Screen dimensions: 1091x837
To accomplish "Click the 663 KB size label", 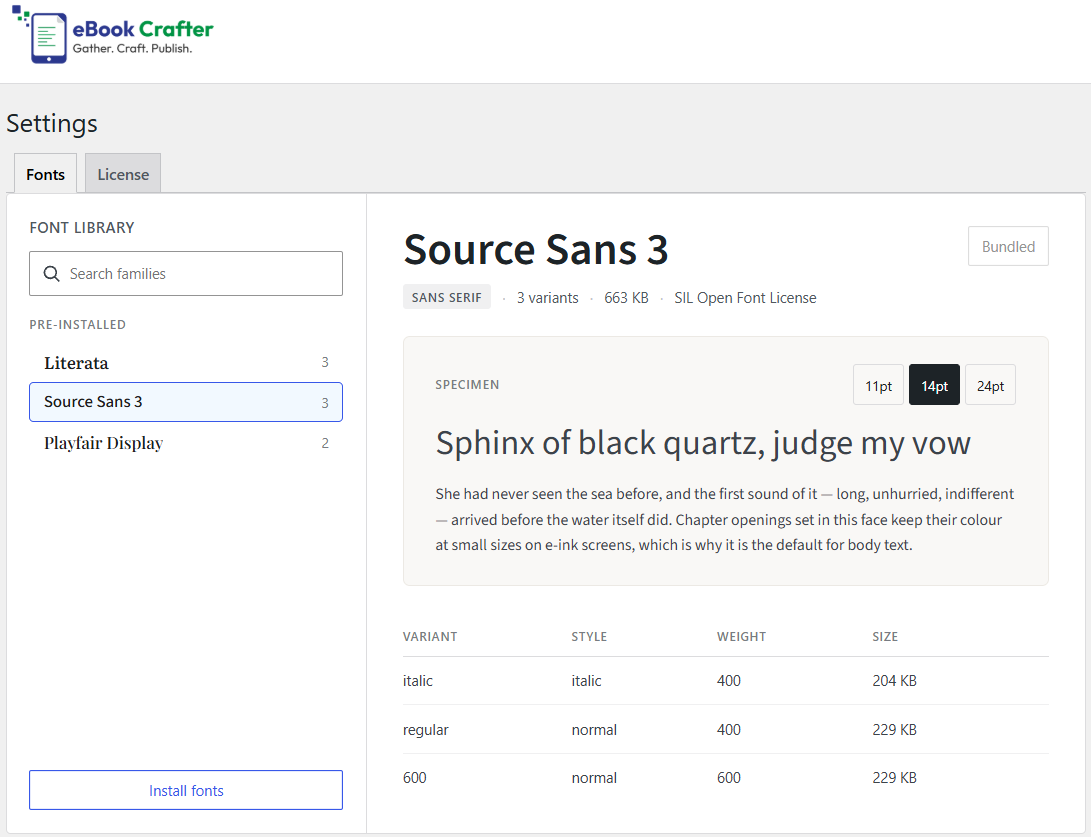I will 626,298.
